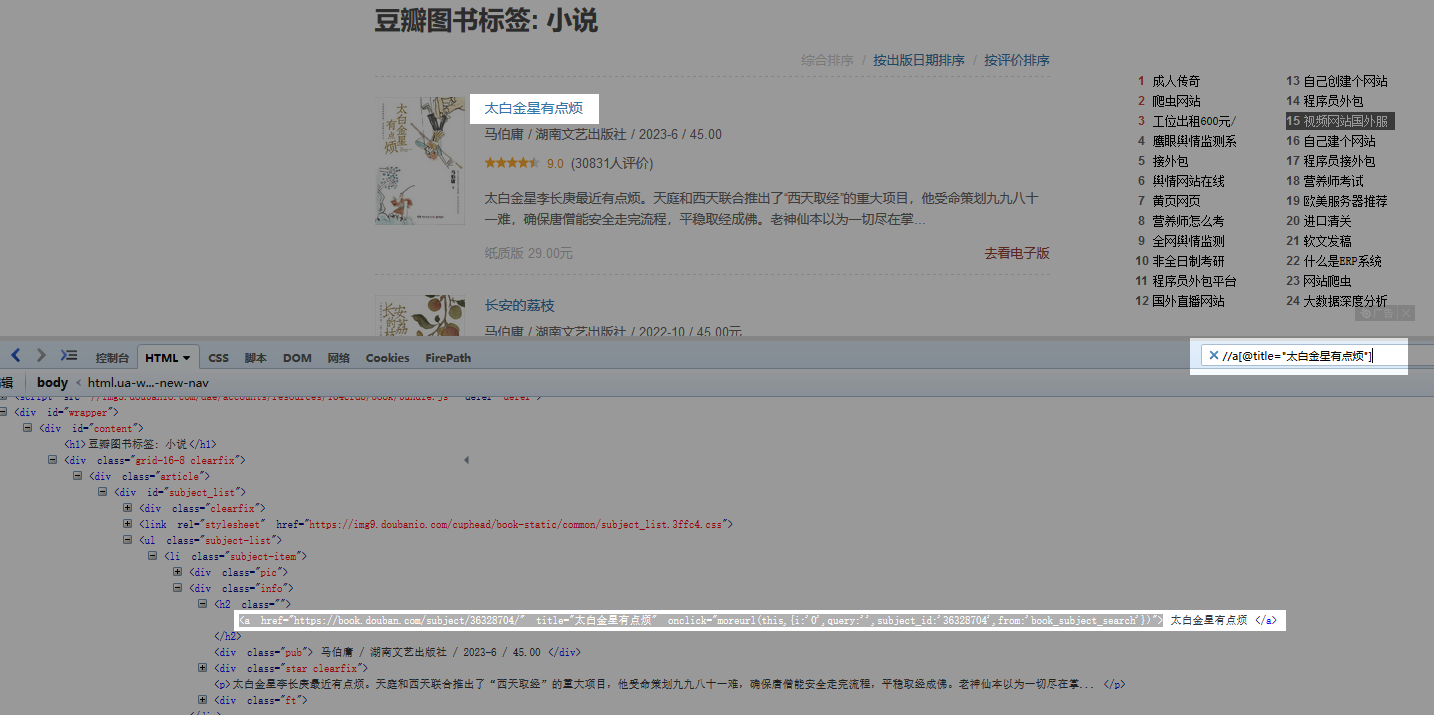Open ad link 营养师怎么考
Image resolution: width=1434 pixels, height=724 pixels.
1188,221
